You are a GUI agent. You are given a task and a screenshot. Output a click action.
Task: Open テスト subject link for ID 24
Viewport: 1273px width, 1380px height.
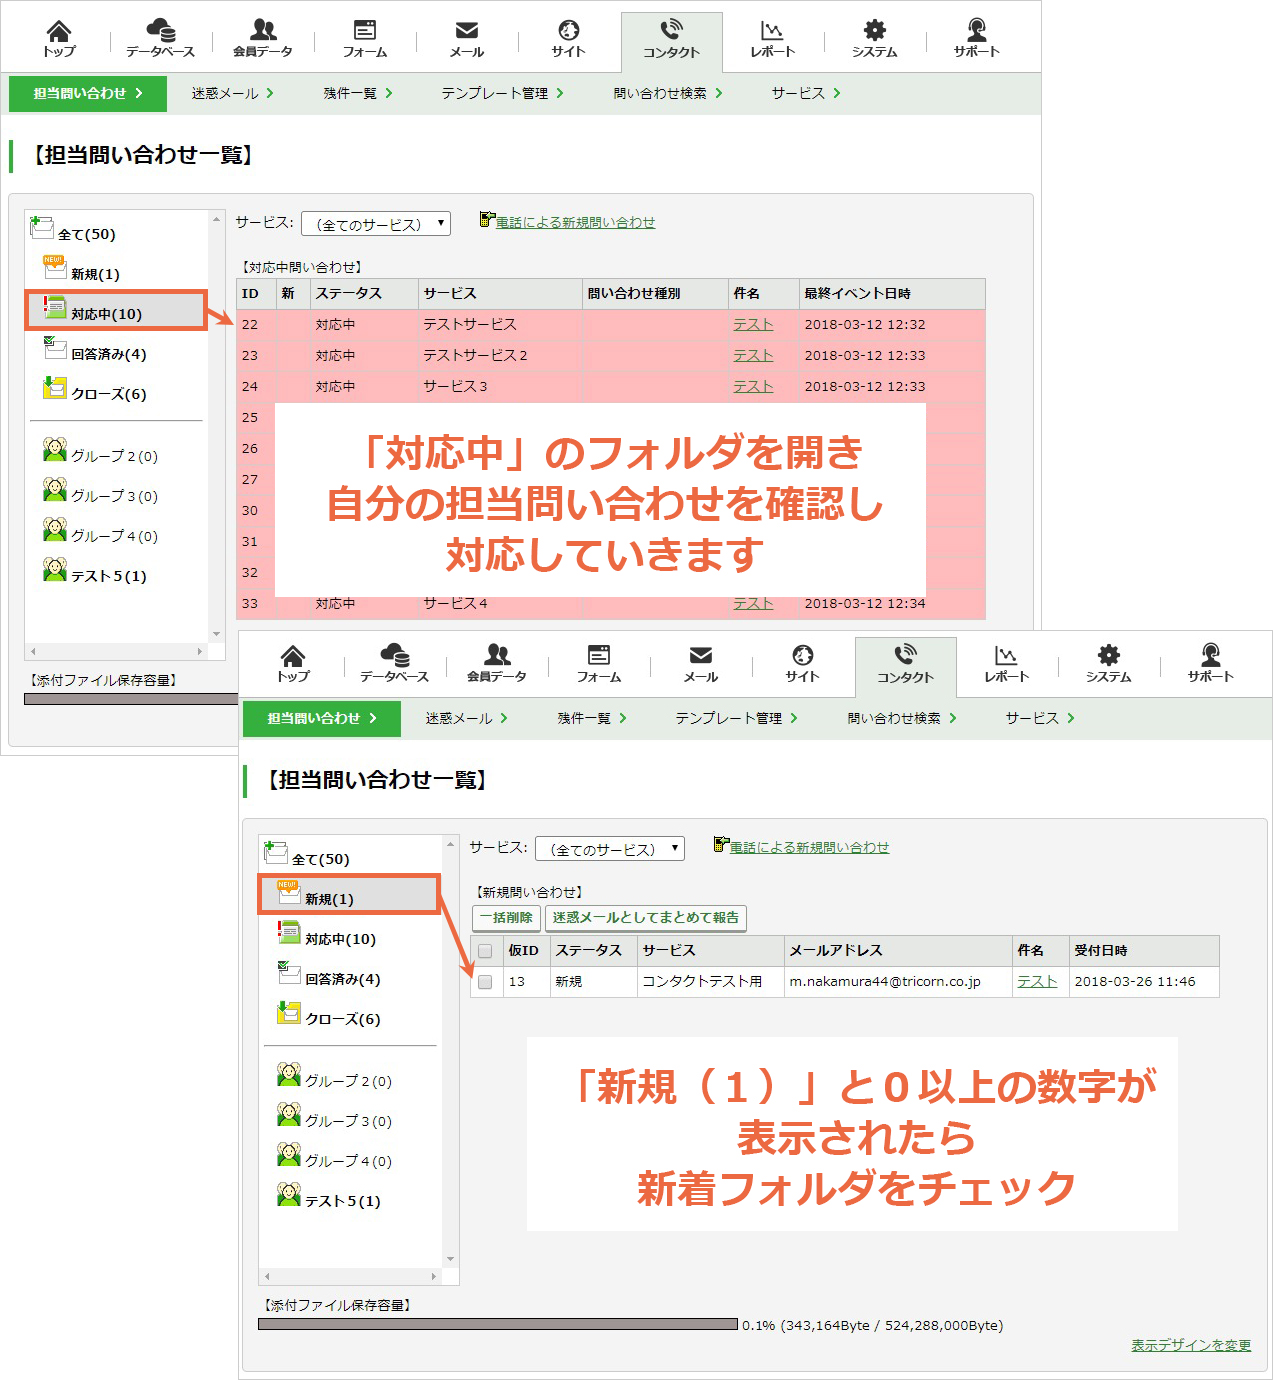(753, 386)
